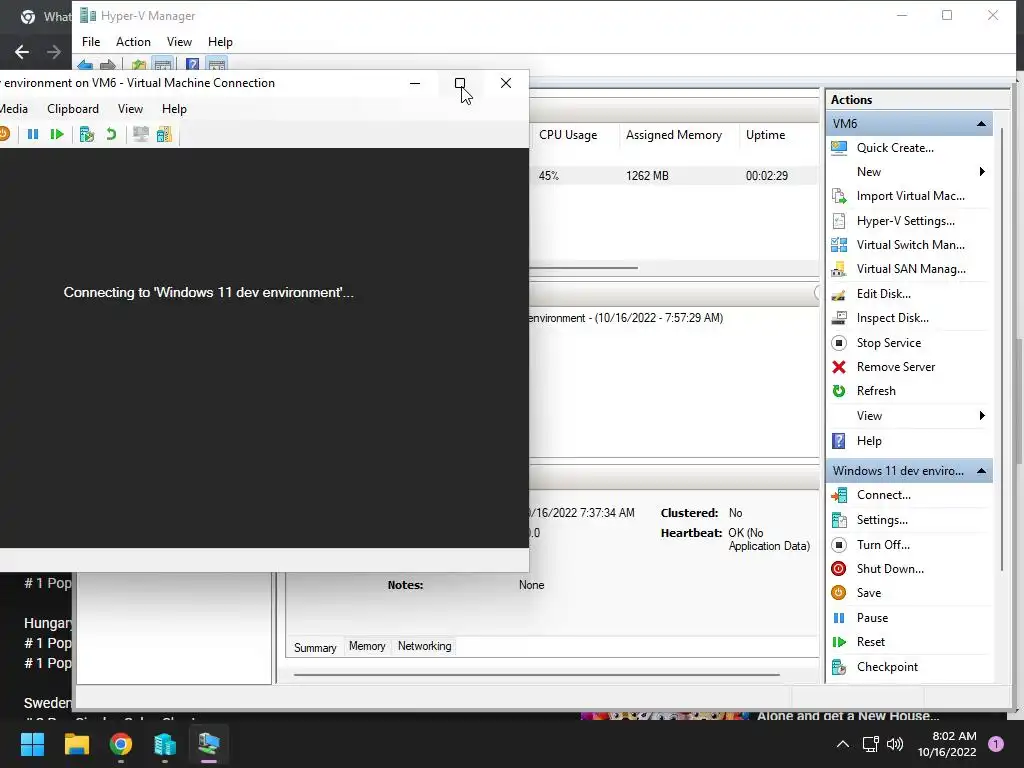Click rightmost toolbar icon in VM Connection window
Viewport: 1024px width, 768px height.
point(164,134)
